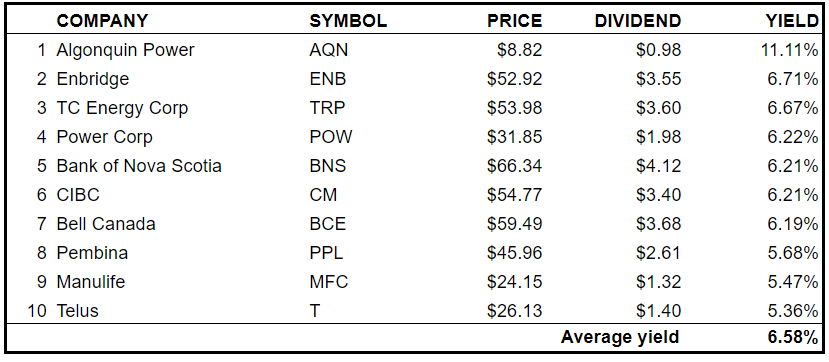Select the ENB symbol cell
Viewport: 829px width, 362px height.
click(x=327, y=79)
